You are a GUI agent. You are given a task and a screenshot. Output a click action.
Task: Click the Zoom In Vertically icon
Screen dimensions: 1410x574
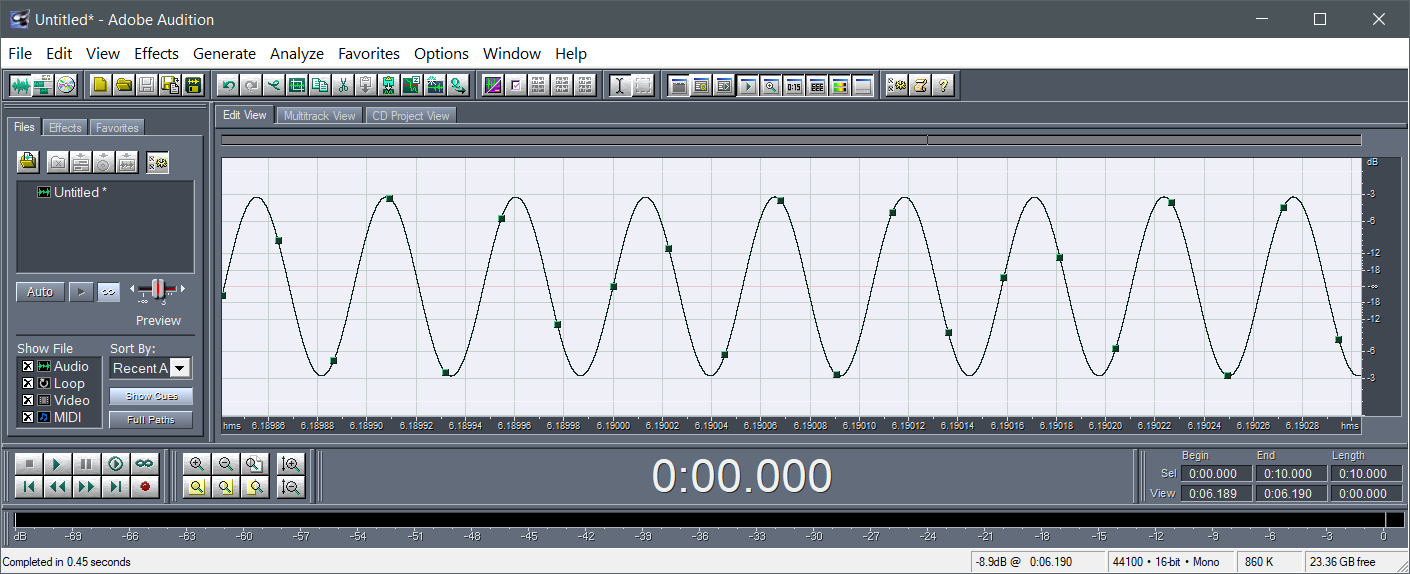pyautogui.click(x=292, y=464)
